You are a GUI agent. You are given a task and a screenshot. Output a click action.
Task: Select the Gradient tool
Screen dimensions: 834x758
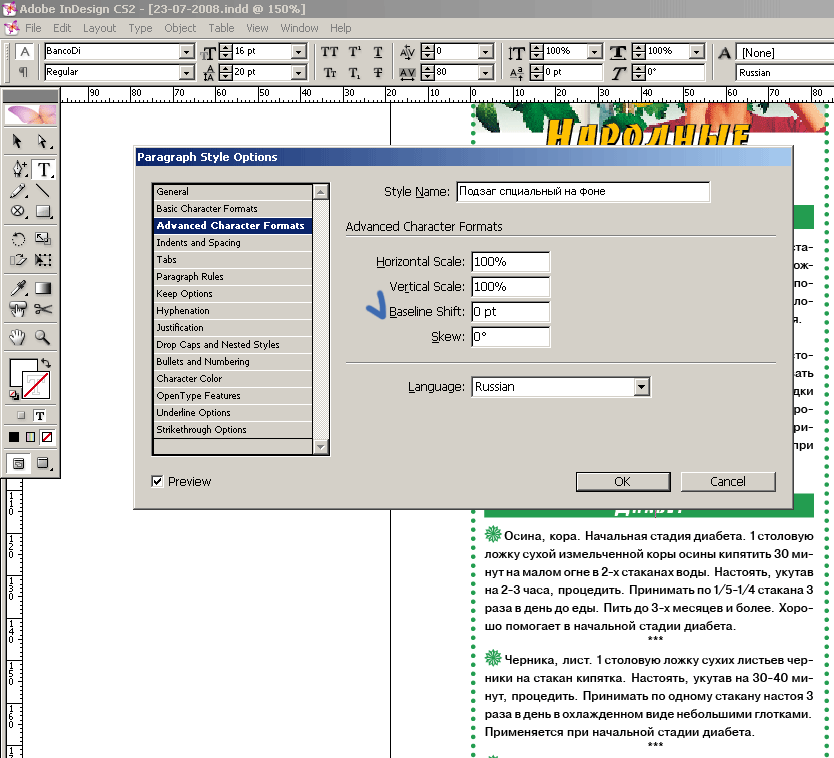[43, 288]
